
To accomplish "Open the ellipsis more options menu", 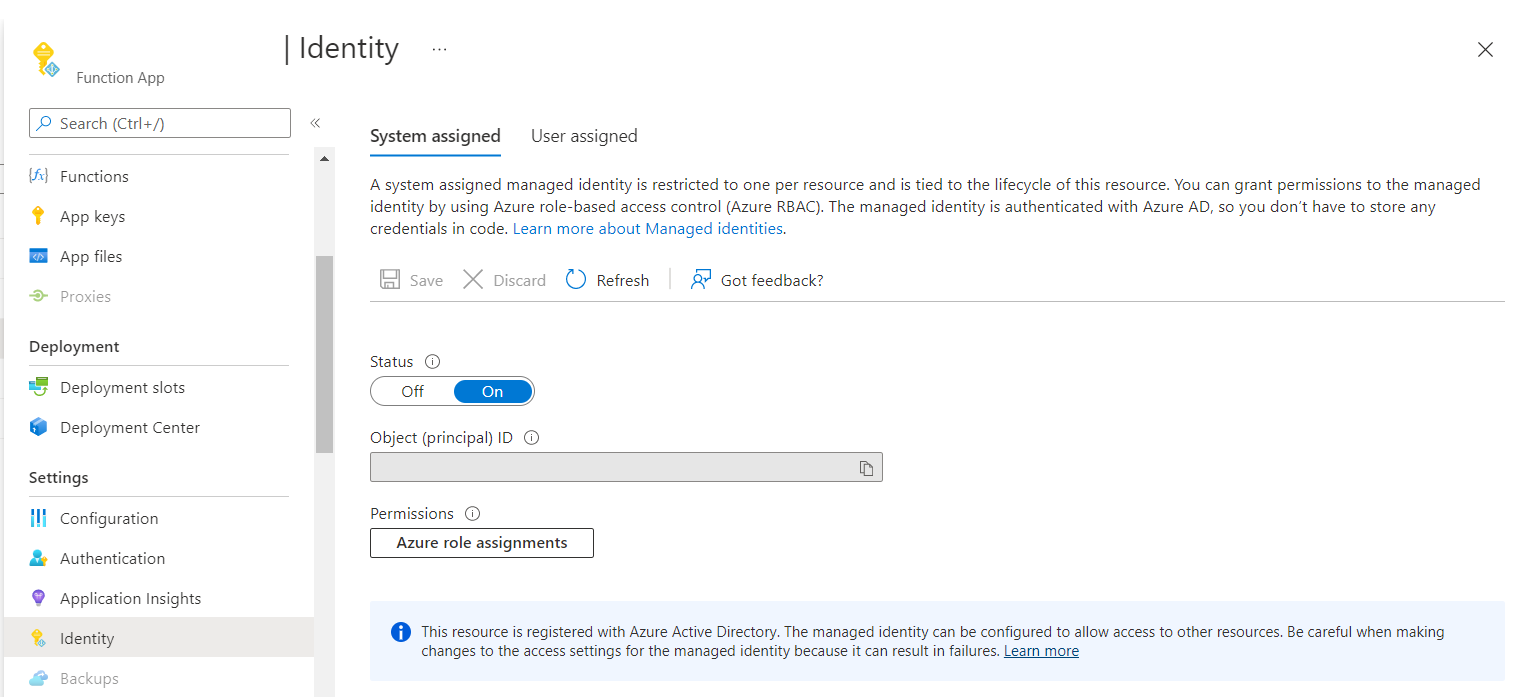I will click(x=439, y=49).
